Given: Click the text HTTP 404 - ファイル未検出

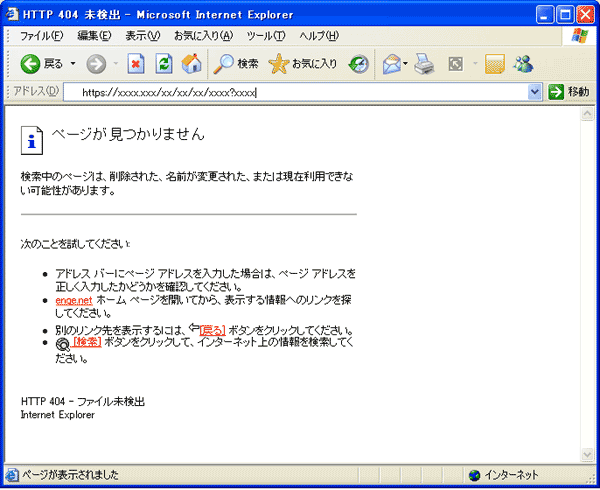Looking at the screenshot, I should (x=83, y=401).
